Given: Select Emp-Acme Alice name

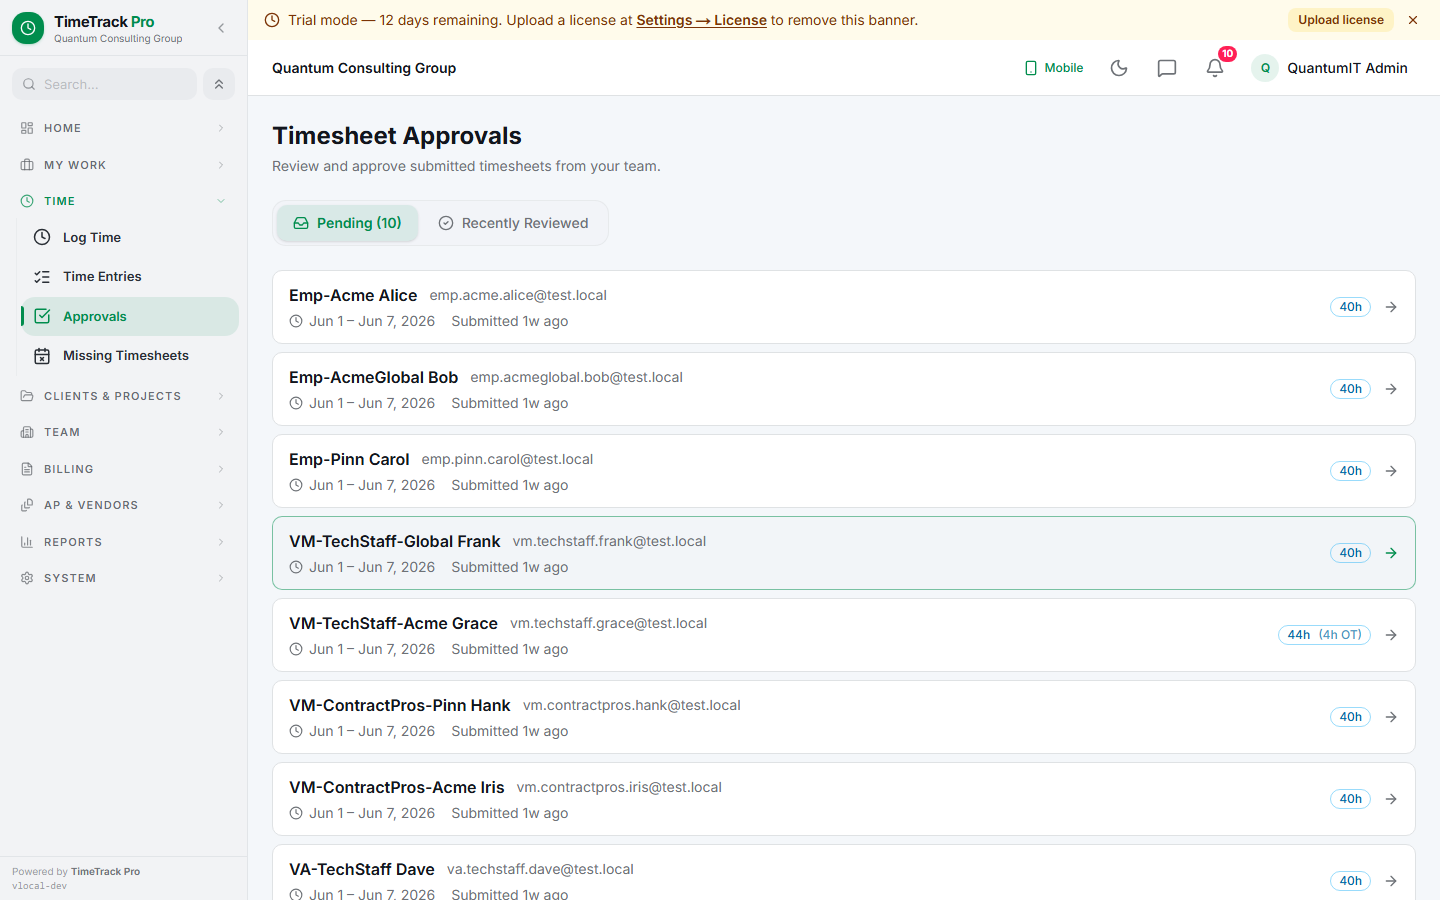Looking at the screenshot, I should pos(353,295).
